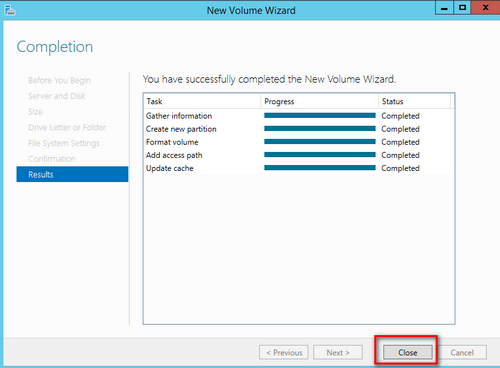
Task: Select the Before You Begin step
Action: (x=59, y=80)
